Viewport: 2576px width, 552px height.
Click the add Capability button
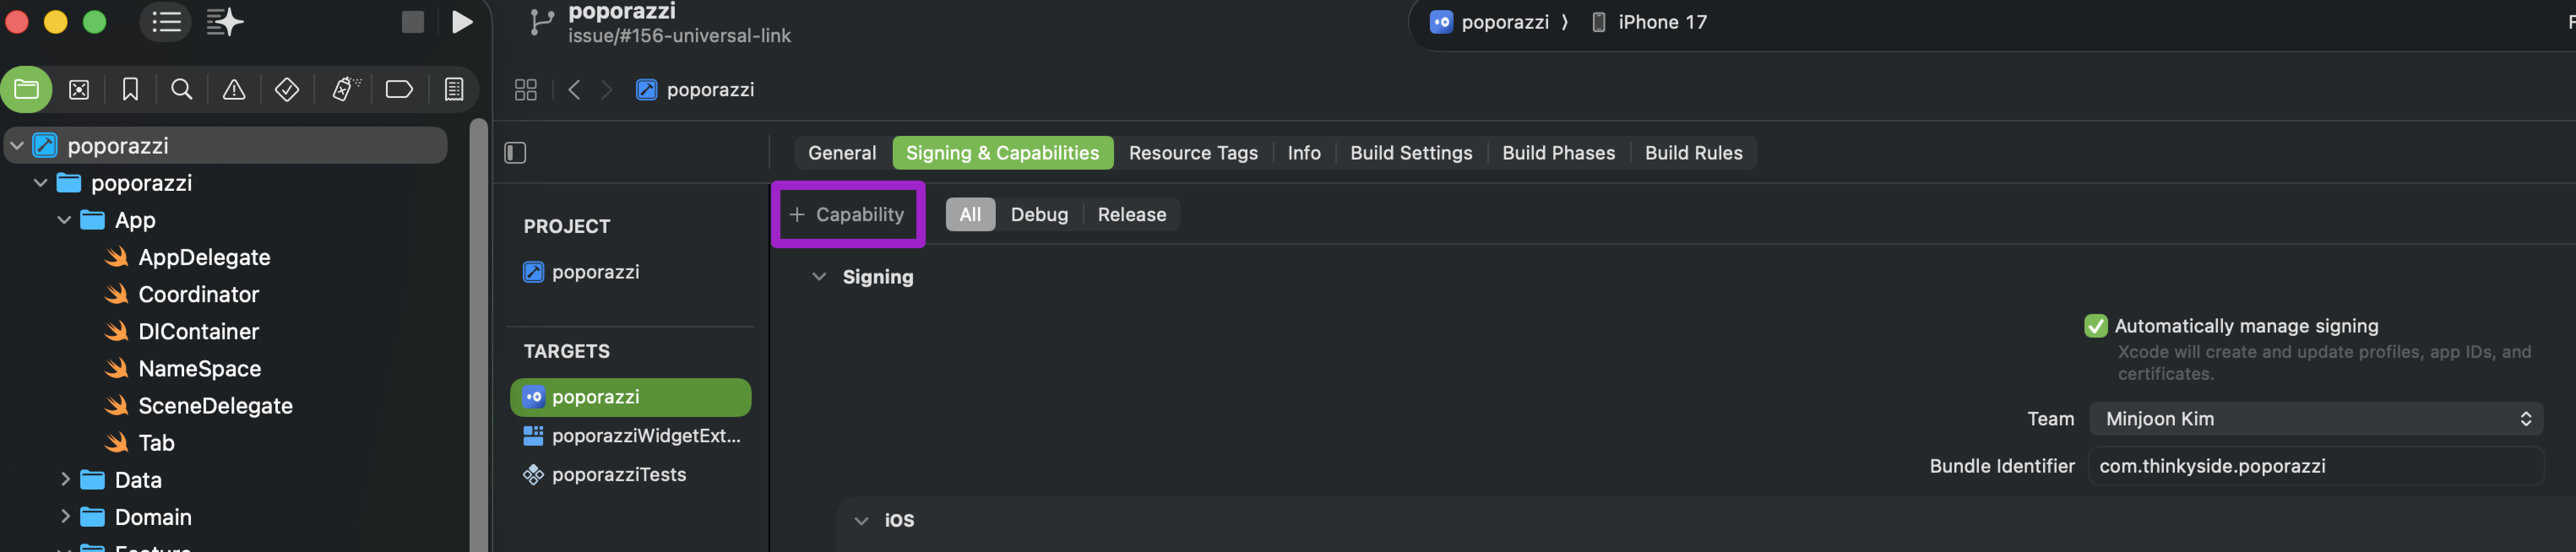[847, 215]
